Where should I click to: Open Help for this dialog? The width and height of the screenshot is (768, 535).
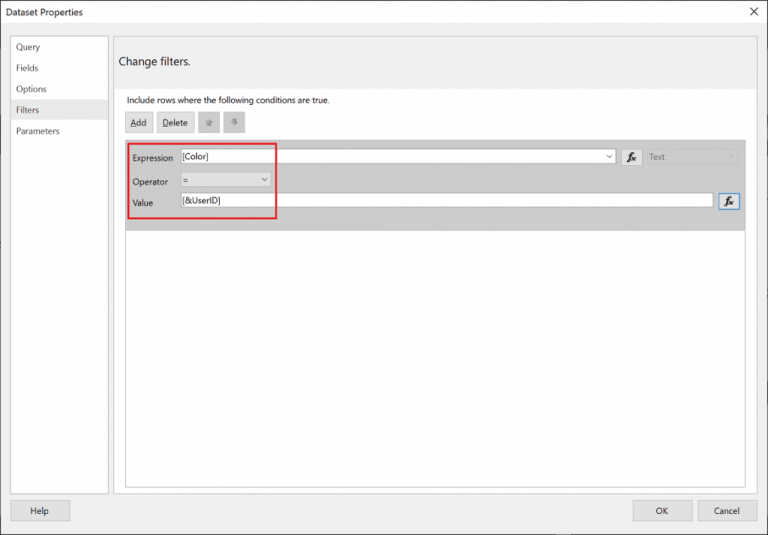(40, 511)
